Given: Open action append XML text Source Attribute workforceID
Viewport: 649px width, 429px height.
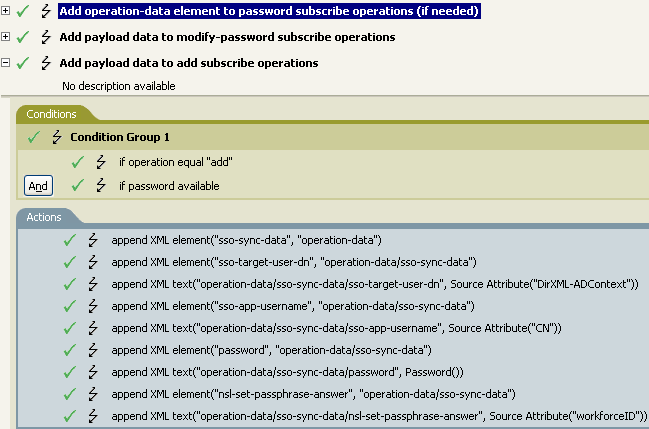Looking at the screenshot, I should [379, 416].
